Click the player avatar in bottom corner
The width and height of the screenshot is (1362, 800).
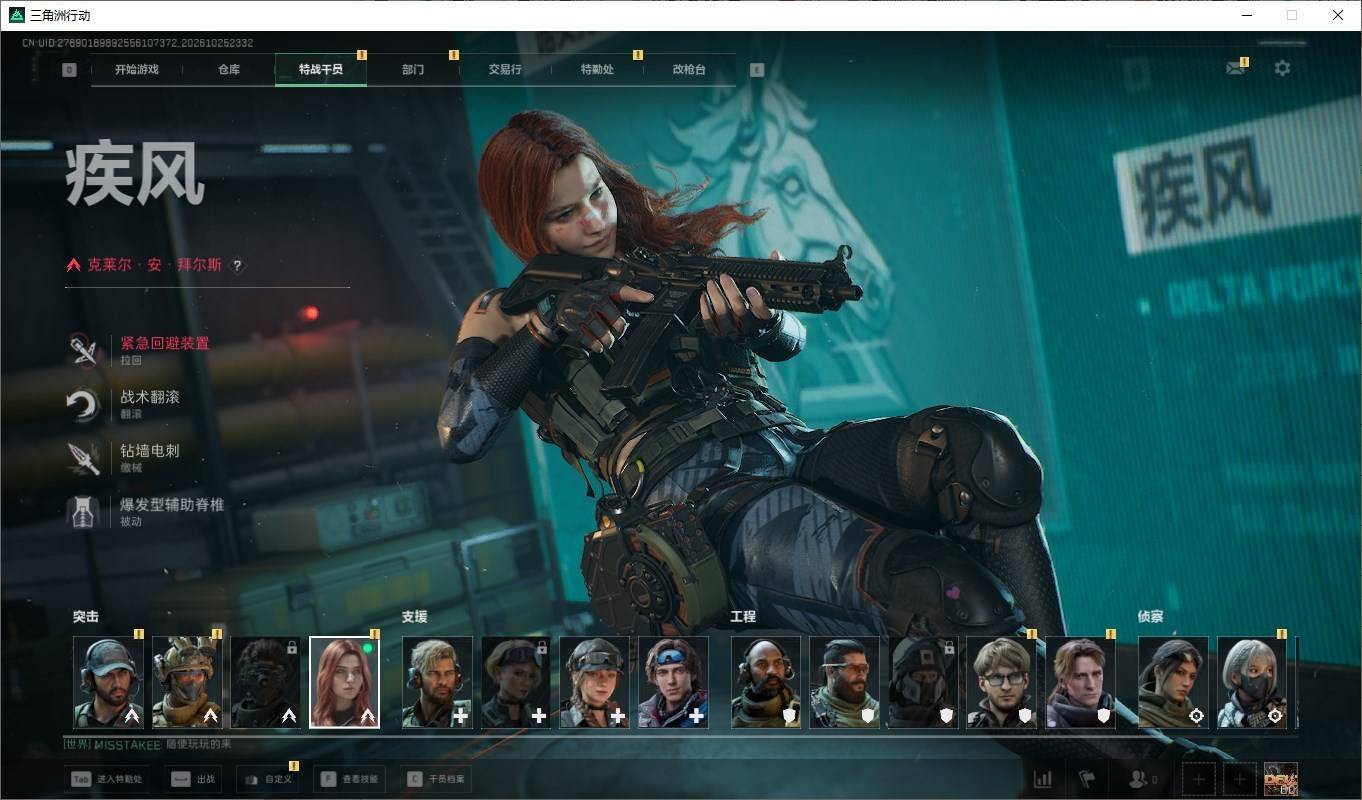(1281, 779)
